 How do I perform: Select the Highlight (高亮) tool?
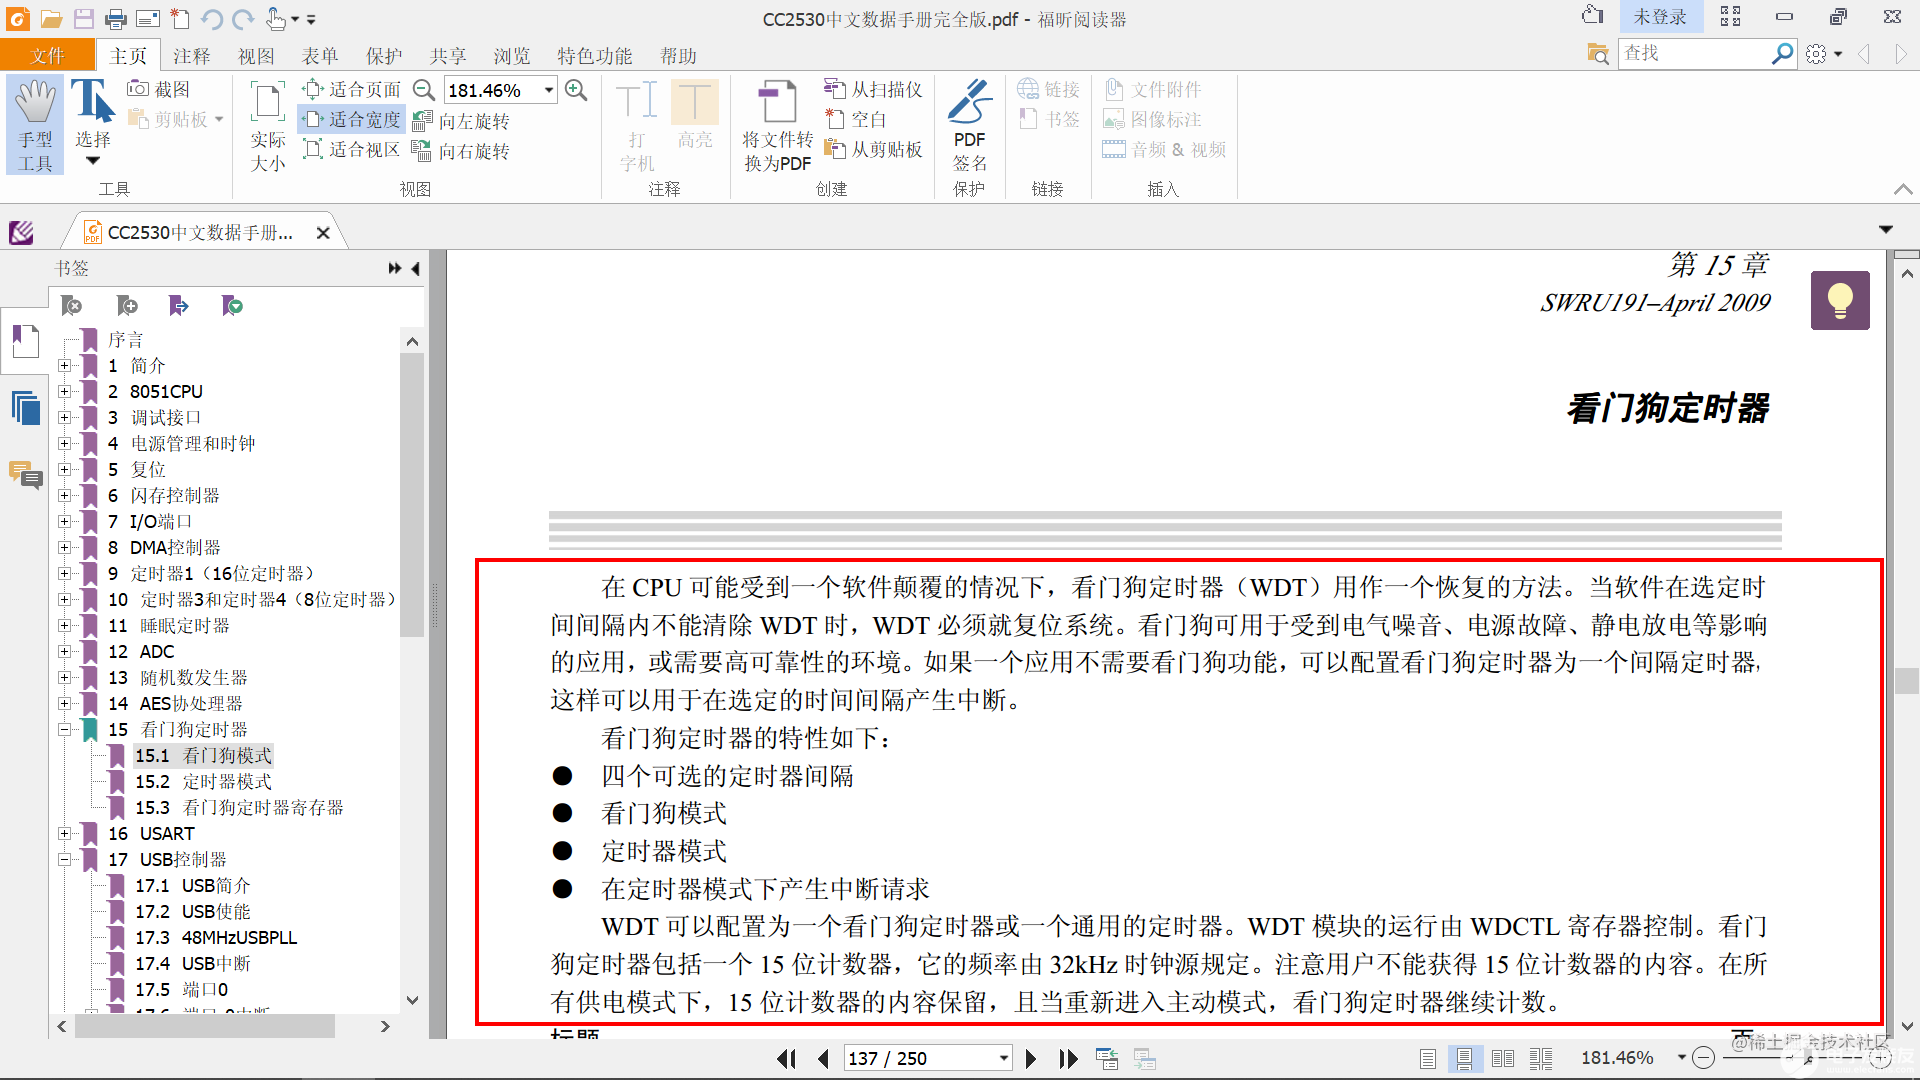tap(695, 115)
